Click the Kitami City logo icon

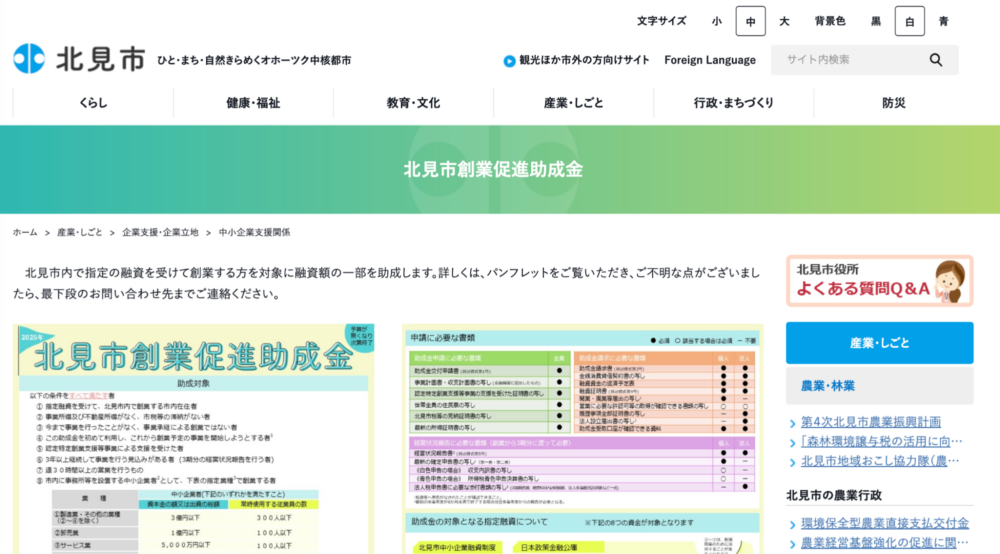pyautogui.click(x=29, y=59)
